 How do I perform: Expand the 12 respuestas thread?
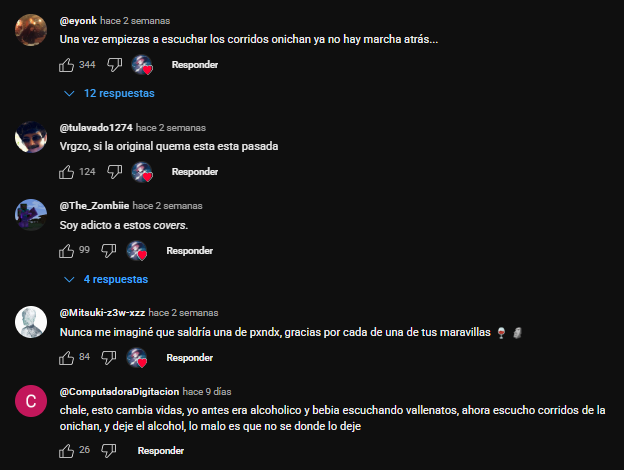109,93
